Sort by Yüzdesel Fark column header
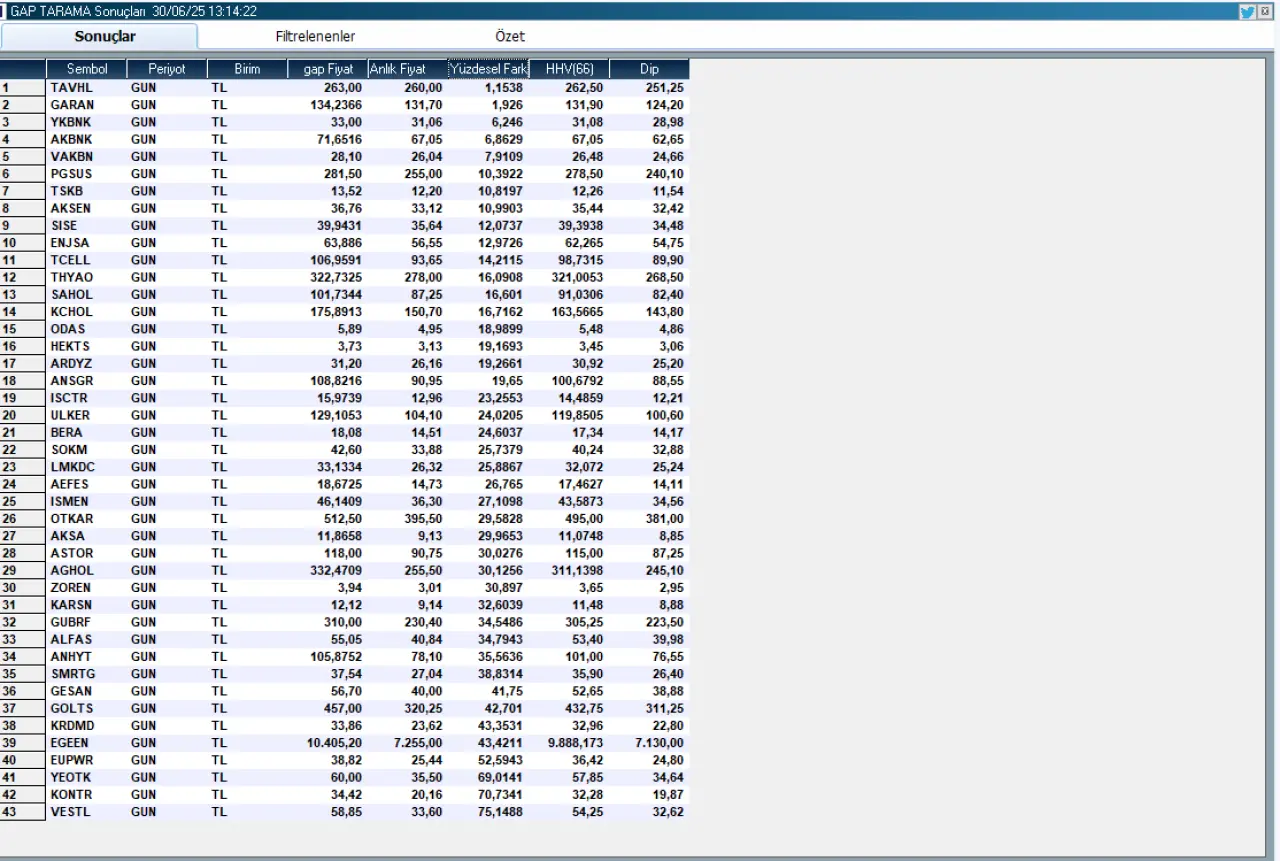Viewport: 1280px width, 861px height. (488, 69)
